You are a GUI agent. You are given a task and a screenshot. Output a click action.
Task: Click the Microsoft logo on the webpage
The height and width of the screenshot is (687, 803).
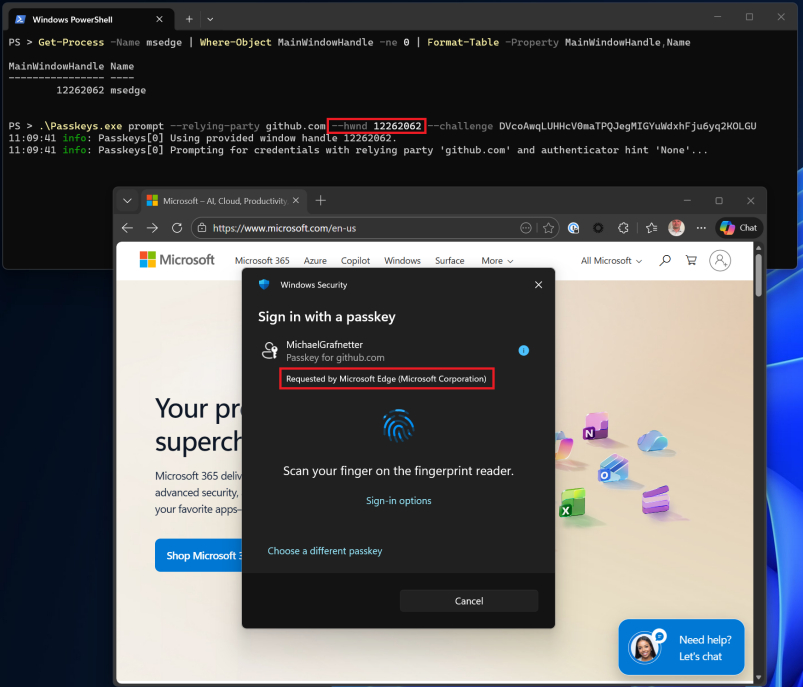pyautogui.click(x=177, y=260)
